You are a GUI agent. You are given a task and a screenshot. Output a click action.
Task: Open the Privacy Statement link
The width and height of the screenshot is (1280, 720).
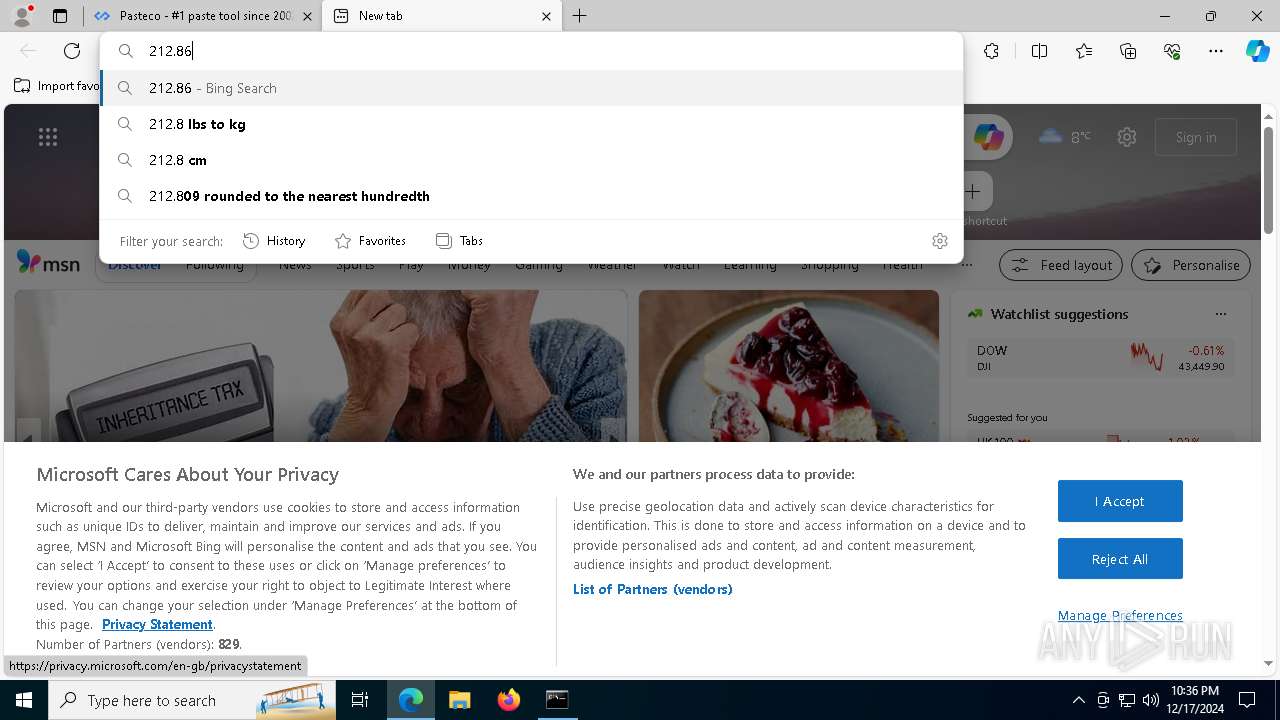tap(157, 624)
